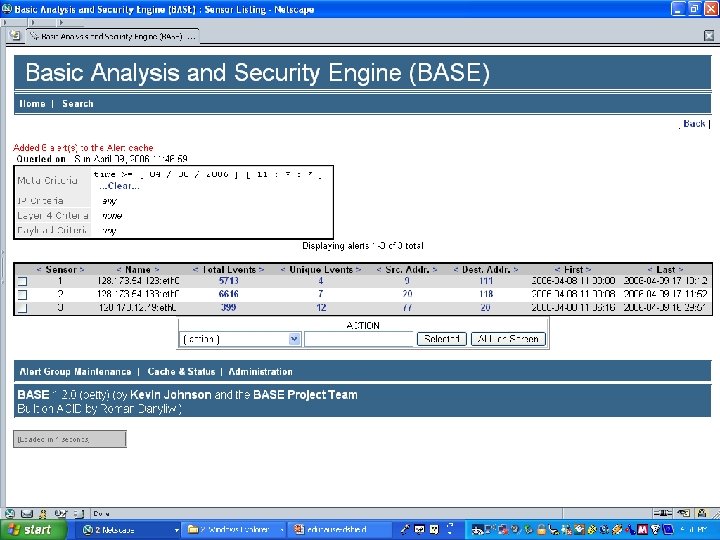Open total events 399 link

click(229, 307)
